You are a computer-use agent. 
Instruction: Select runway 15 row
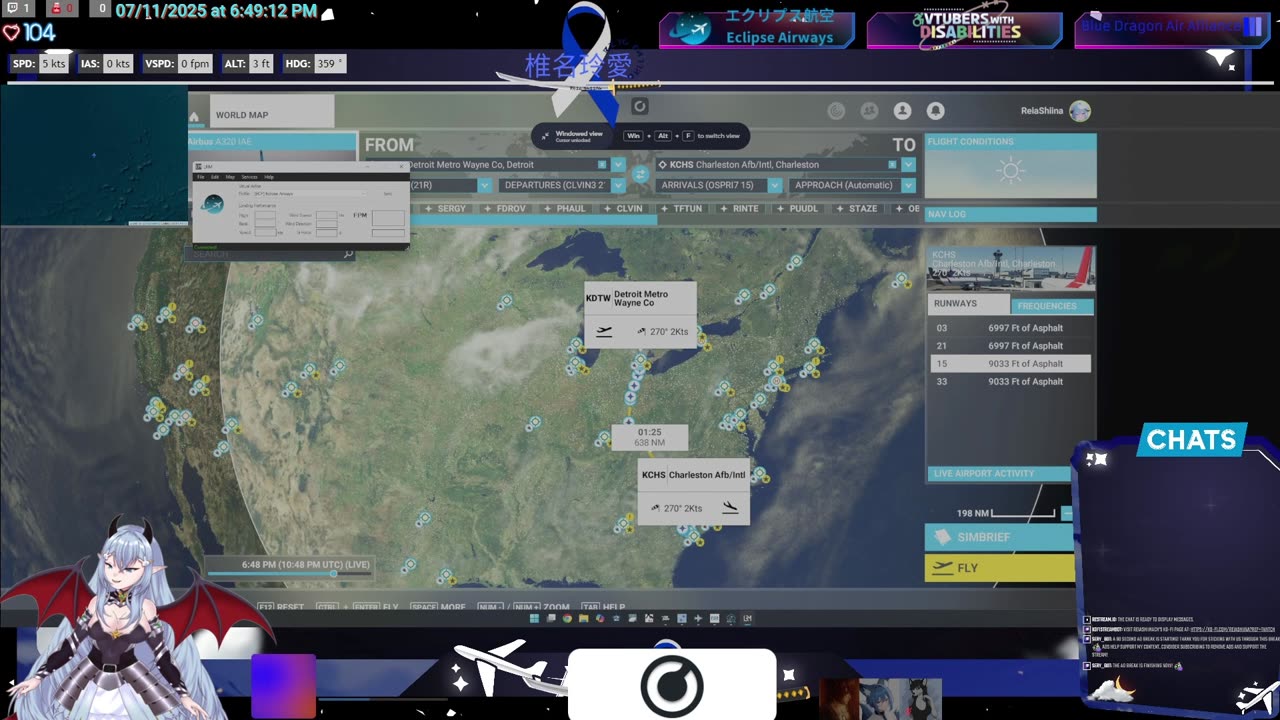[1010, 364]
